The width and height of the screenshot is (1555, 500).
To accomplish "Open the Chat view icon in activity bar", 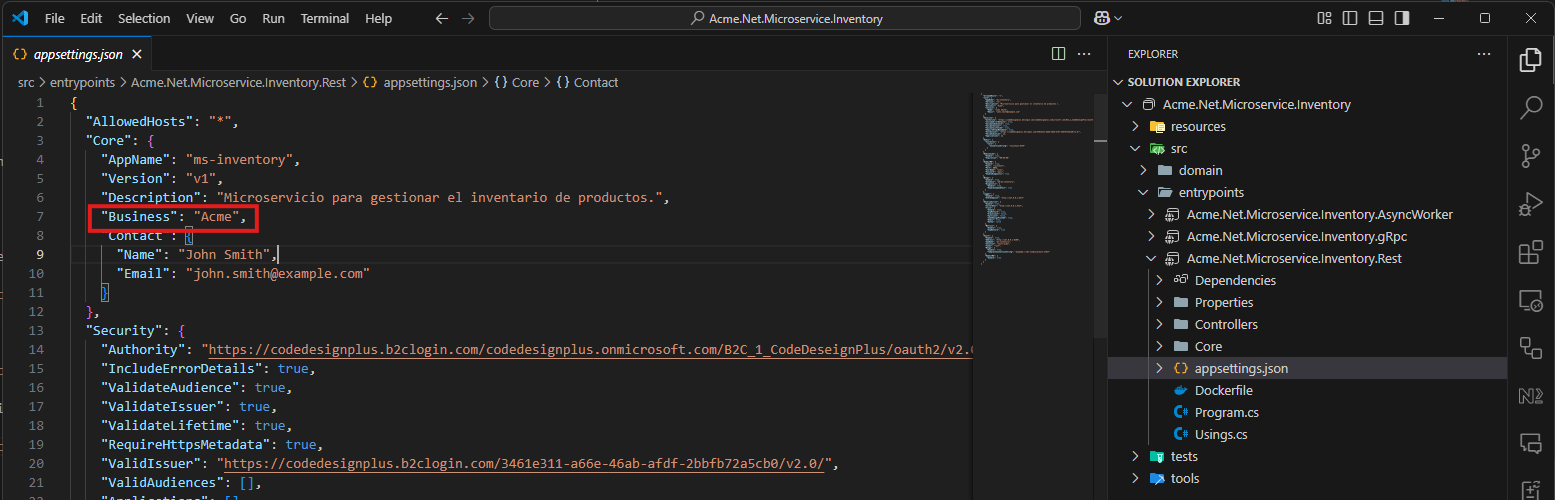I will (x=1530, y=443).
